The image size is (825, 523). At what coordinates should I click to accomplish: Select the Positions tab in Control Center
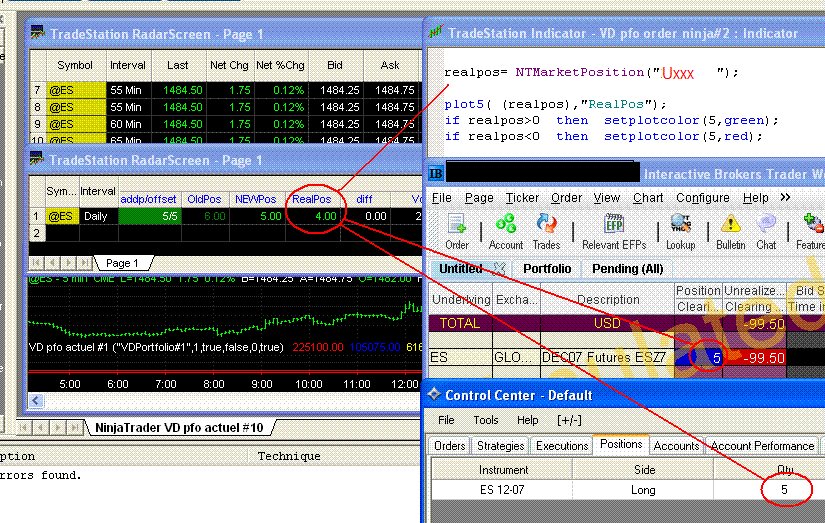coord(621,444)
